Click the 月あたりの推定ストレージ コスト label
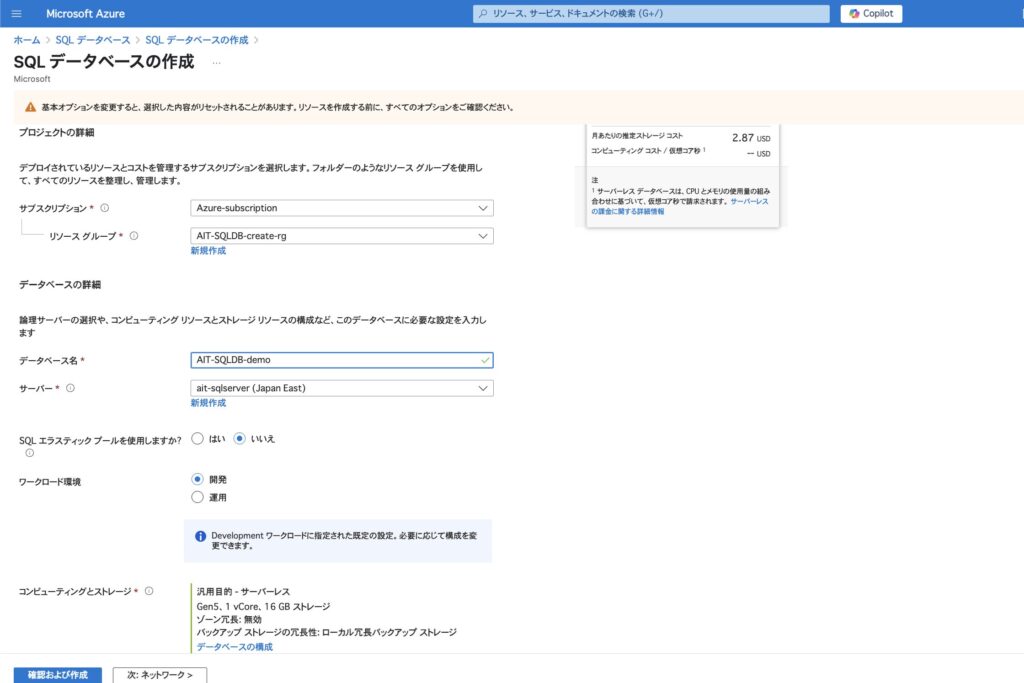The width and height of the screenshot is (1024, 683). coord(637,136)
